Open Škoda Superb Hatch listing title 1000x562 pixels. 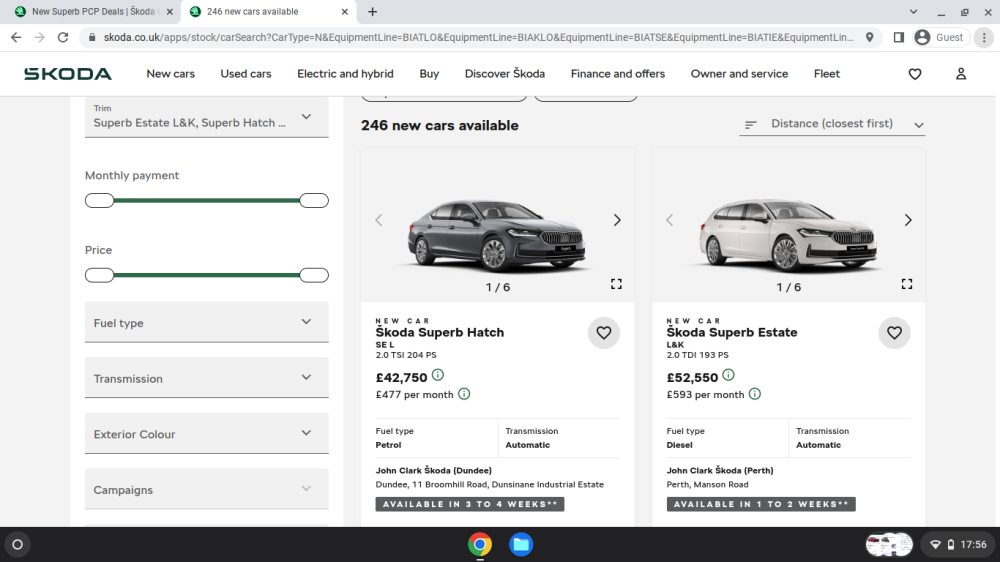(439, 332)
